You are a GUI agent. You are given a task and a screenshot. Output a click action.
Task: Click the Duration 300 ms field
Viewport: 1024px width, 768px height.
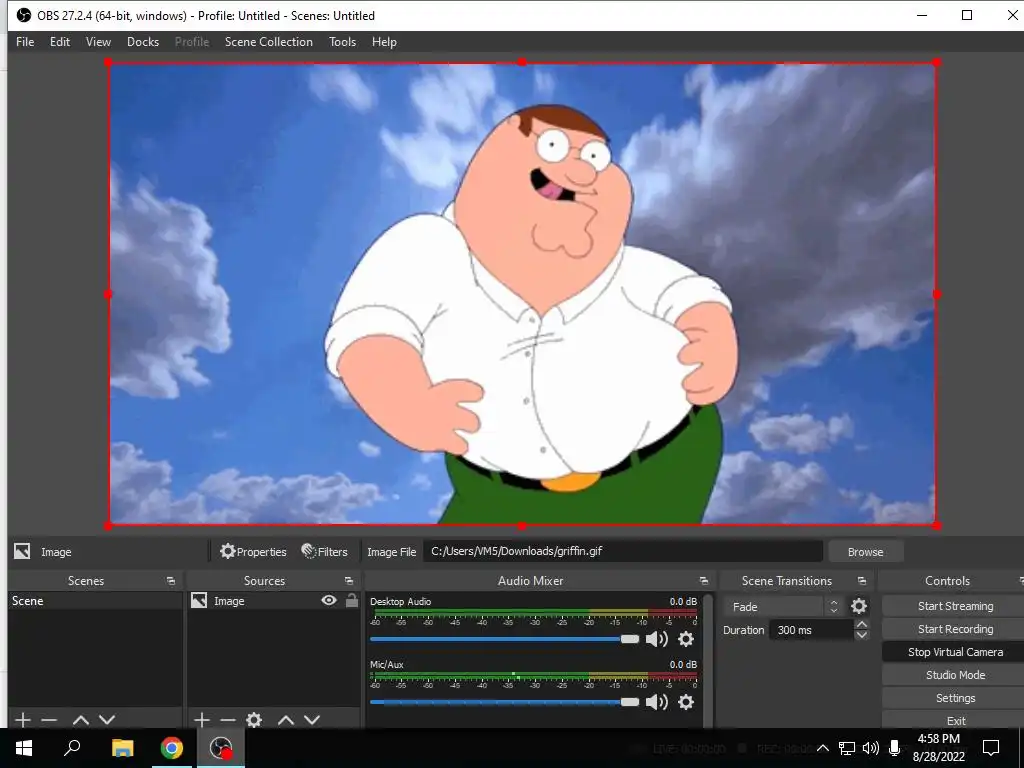tap(811, 630)
